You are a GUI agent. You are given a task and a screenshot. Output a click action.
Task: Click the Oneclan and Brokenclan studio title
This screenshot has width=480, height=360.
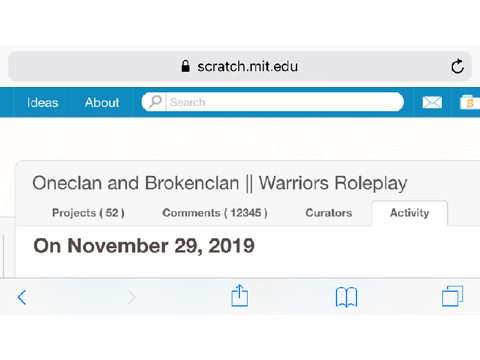click(x=220, y=183)
